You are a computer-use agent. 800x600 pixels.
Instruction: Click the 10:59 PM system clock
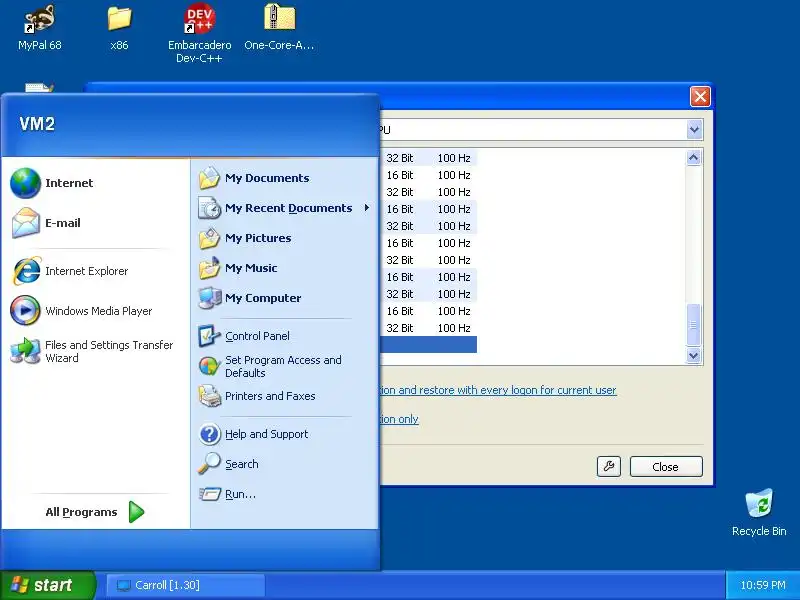pyautogui.click(x=763, y=585)
